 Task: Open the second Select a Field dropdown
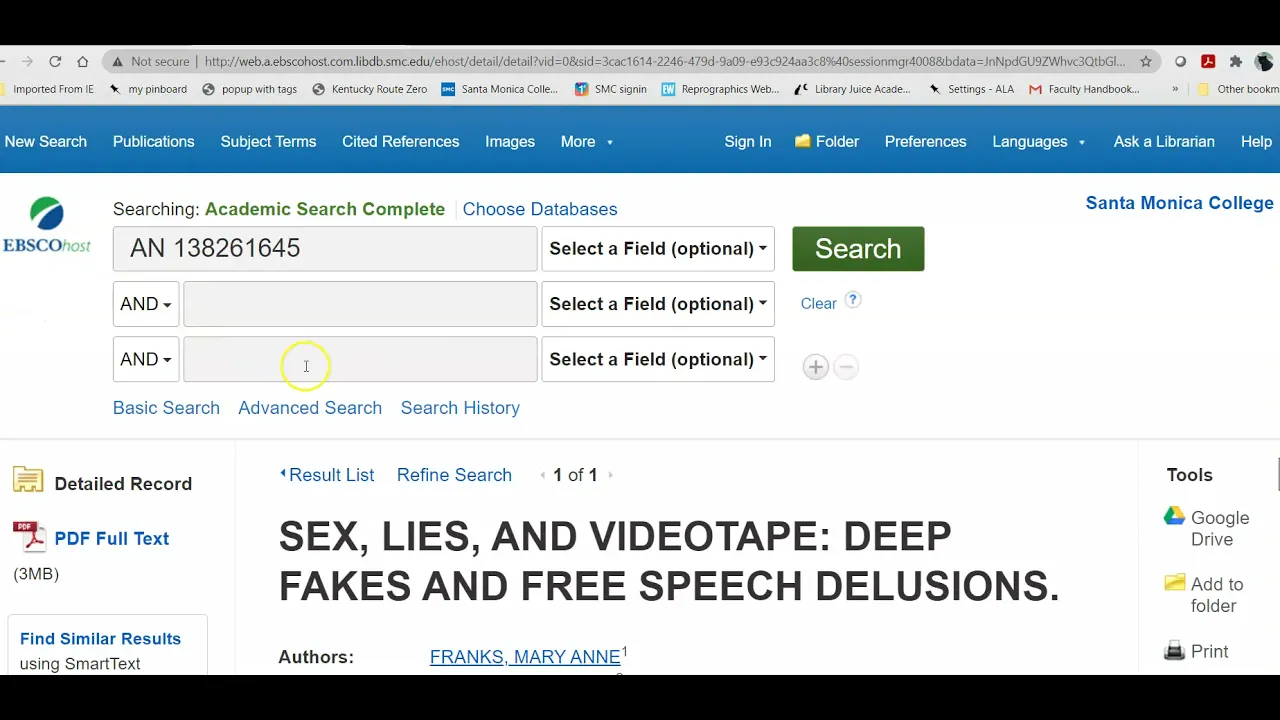[658, 304]
